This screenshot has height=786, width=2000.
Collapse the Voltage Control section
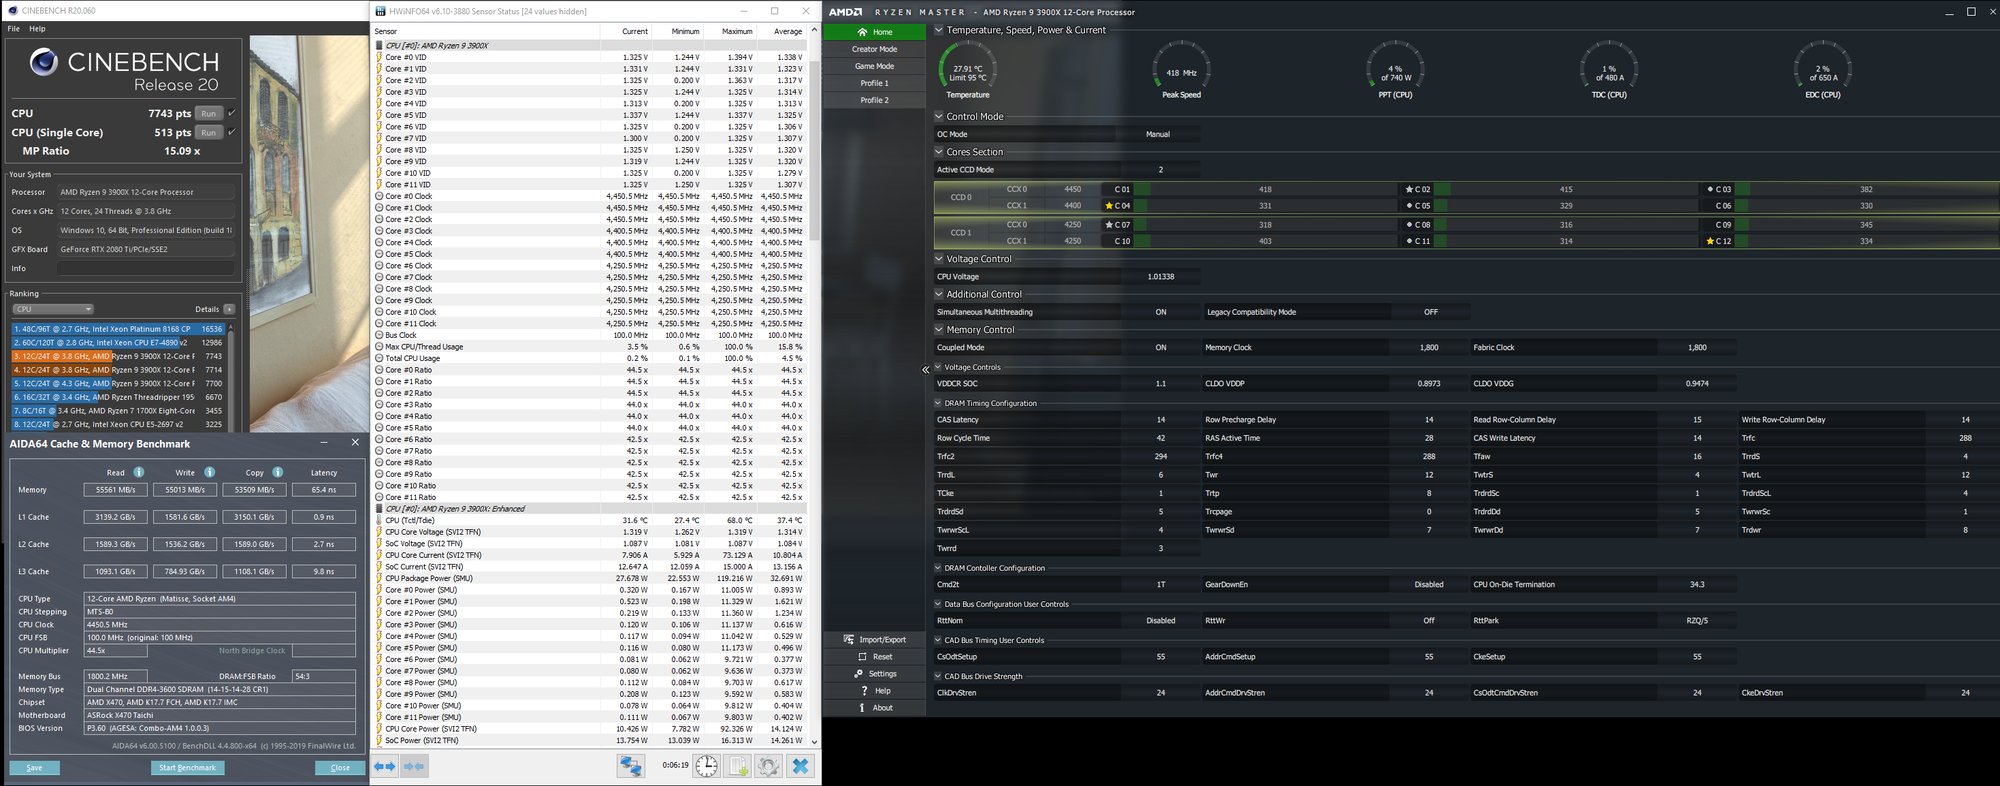click(x=939, y=259)
